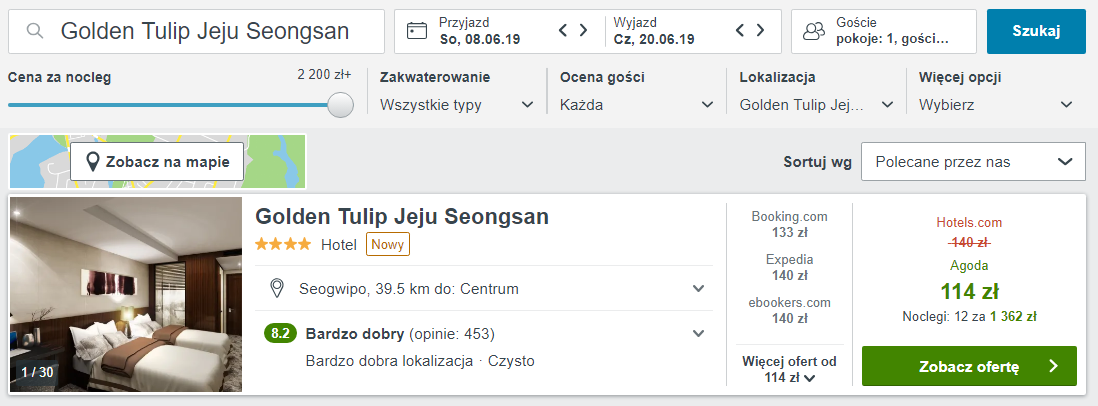Click the blue Szukaj button
The width and height of the screenshot is (1098, 406).
click(1036, 31)
